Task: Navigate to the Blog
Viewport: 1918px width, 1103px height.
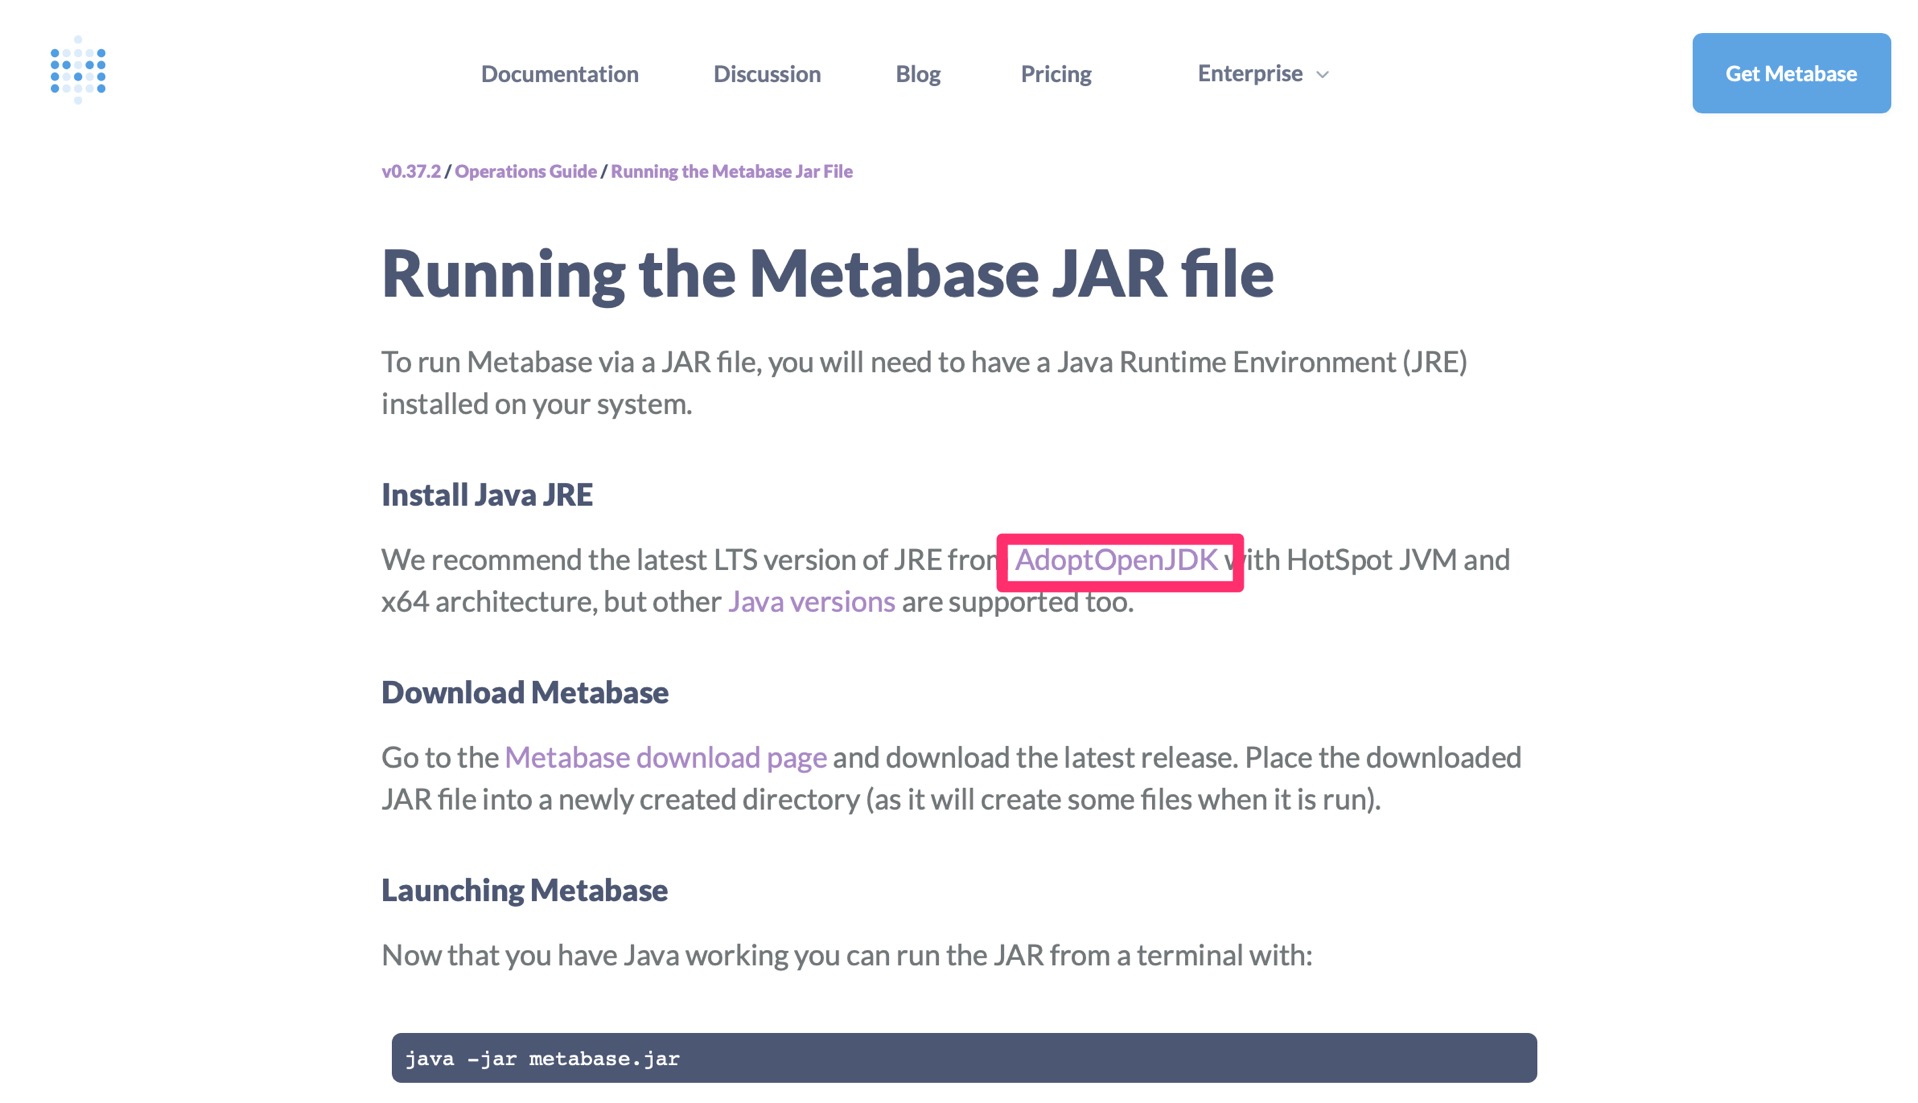Action: pos(917,73)
